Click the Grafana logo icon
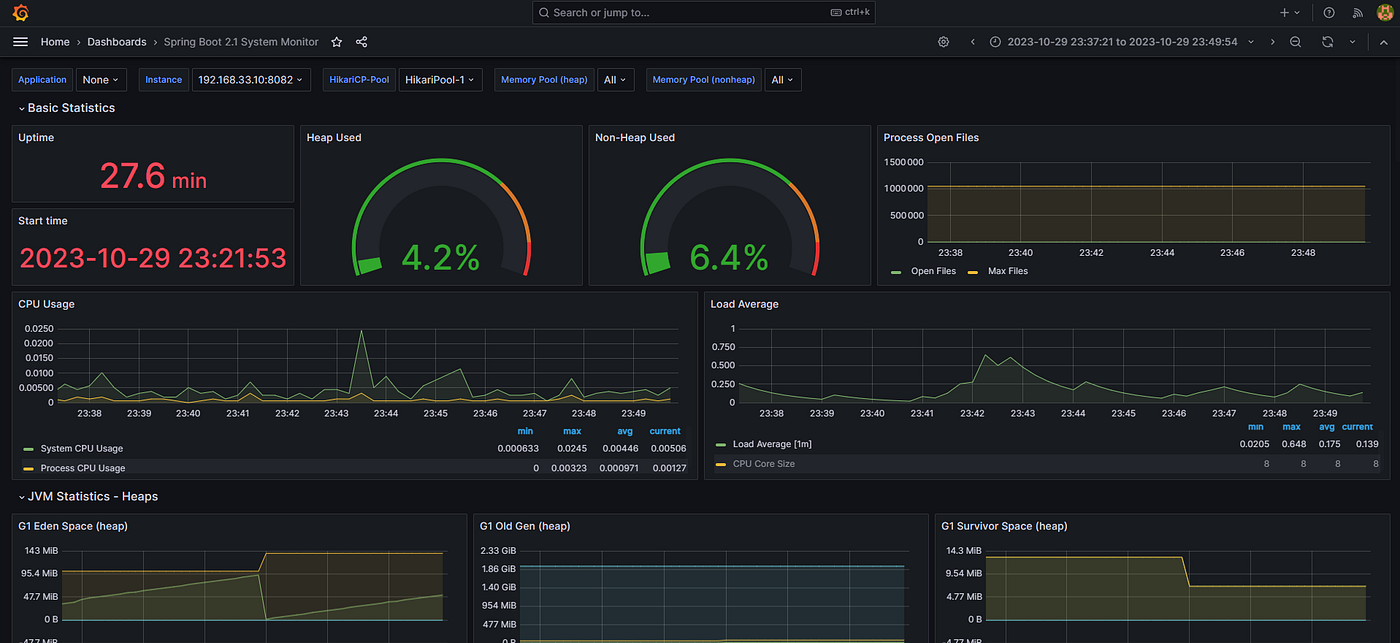 click(20, 13)
